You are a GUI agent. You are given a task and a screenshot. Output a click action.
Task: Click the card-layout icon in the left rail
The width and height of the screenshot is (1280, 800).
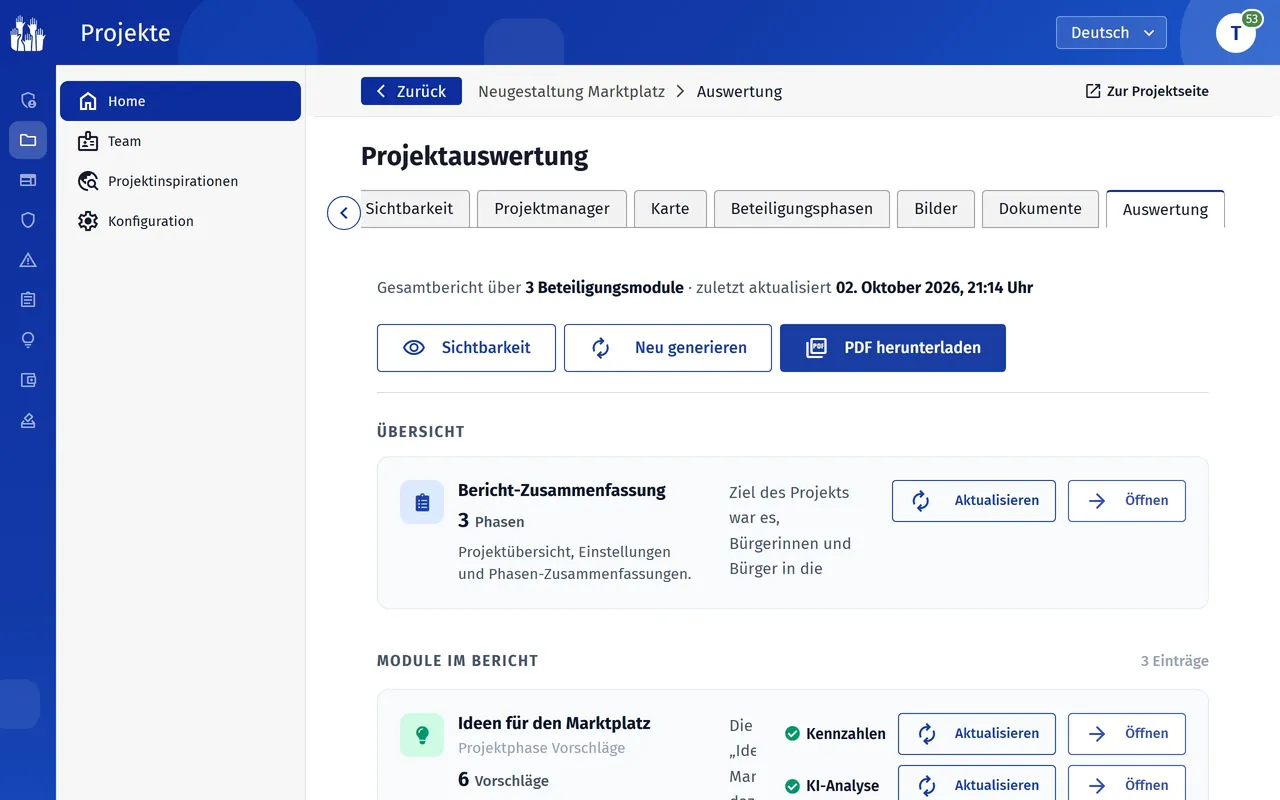coord(28,180)
